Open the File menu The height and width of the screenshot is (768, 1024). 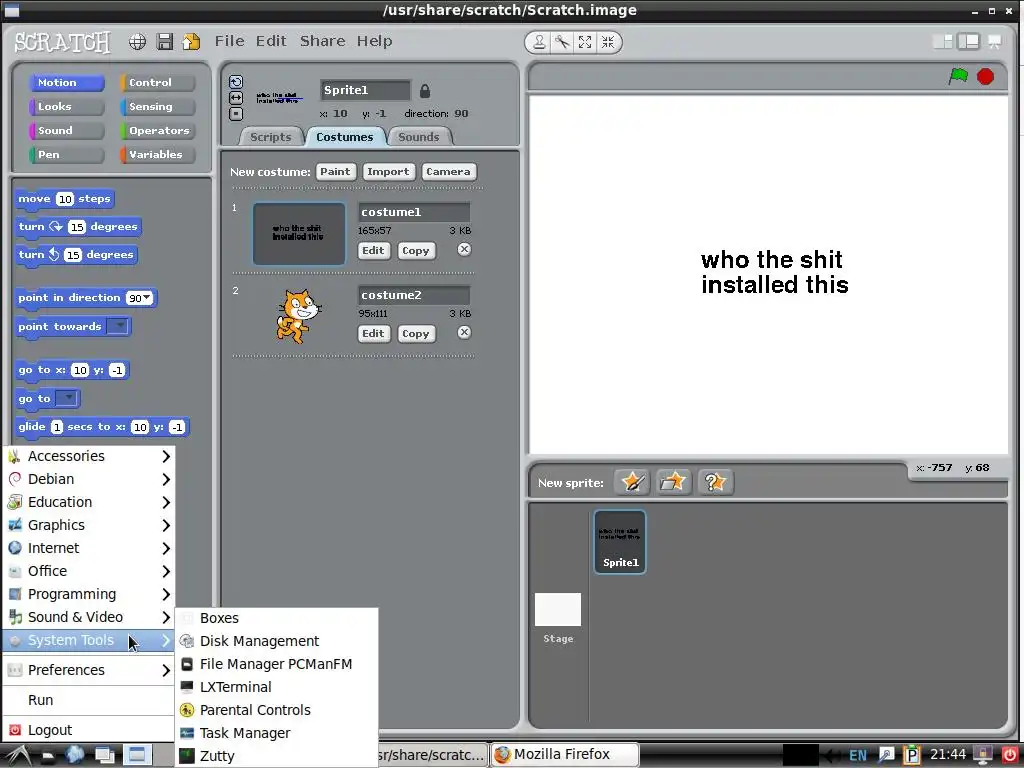pos(229,41)
